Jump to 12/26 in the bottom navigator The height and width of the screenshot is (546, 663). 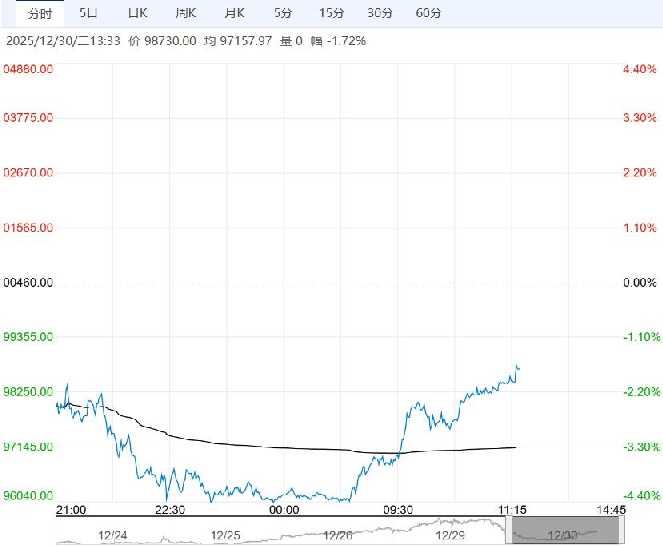tap(337, 535)
